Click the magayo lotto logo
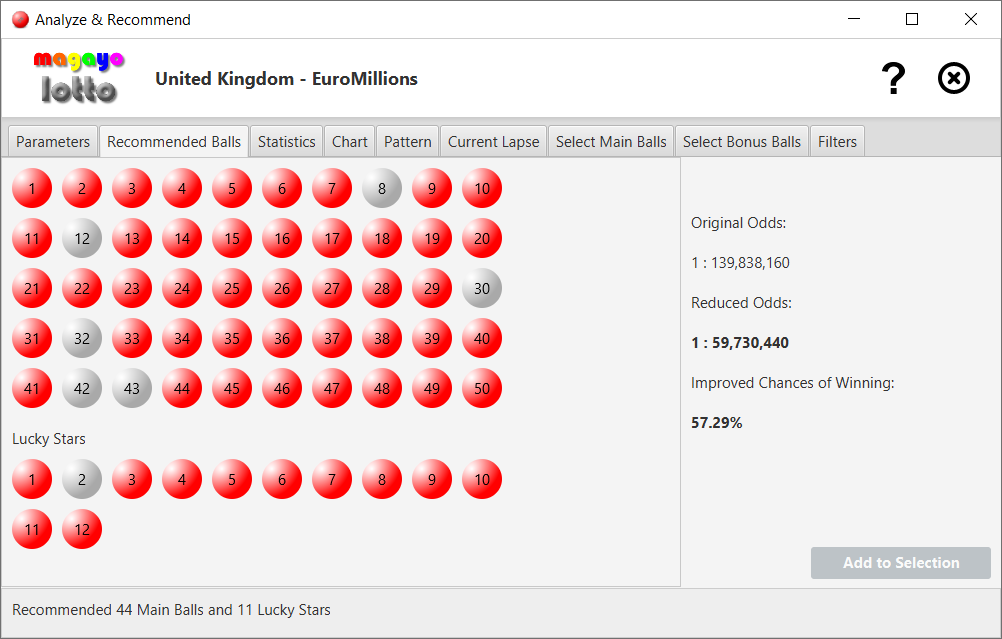The image size is (1002, 639). point(78,77)
